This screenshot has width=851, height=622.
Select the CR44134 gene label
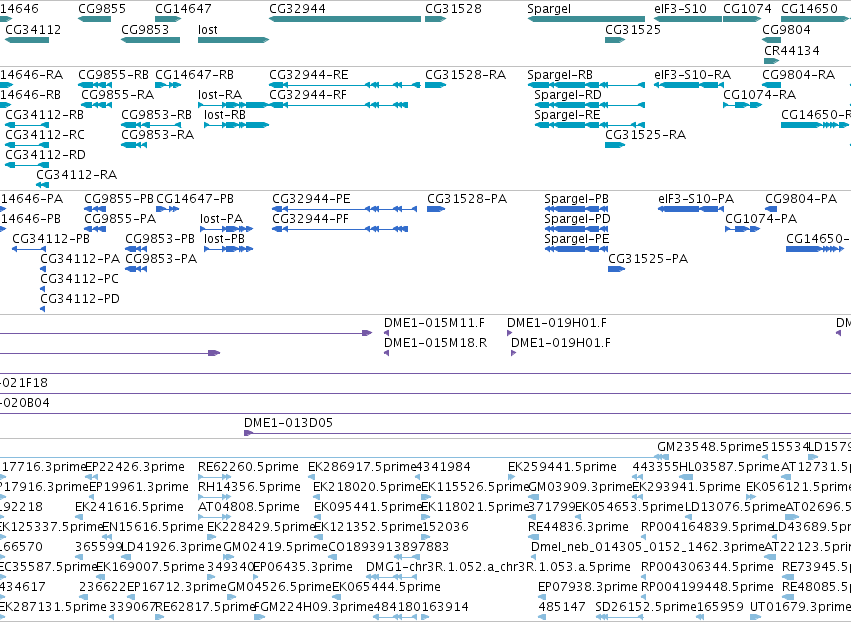(792, 50)
